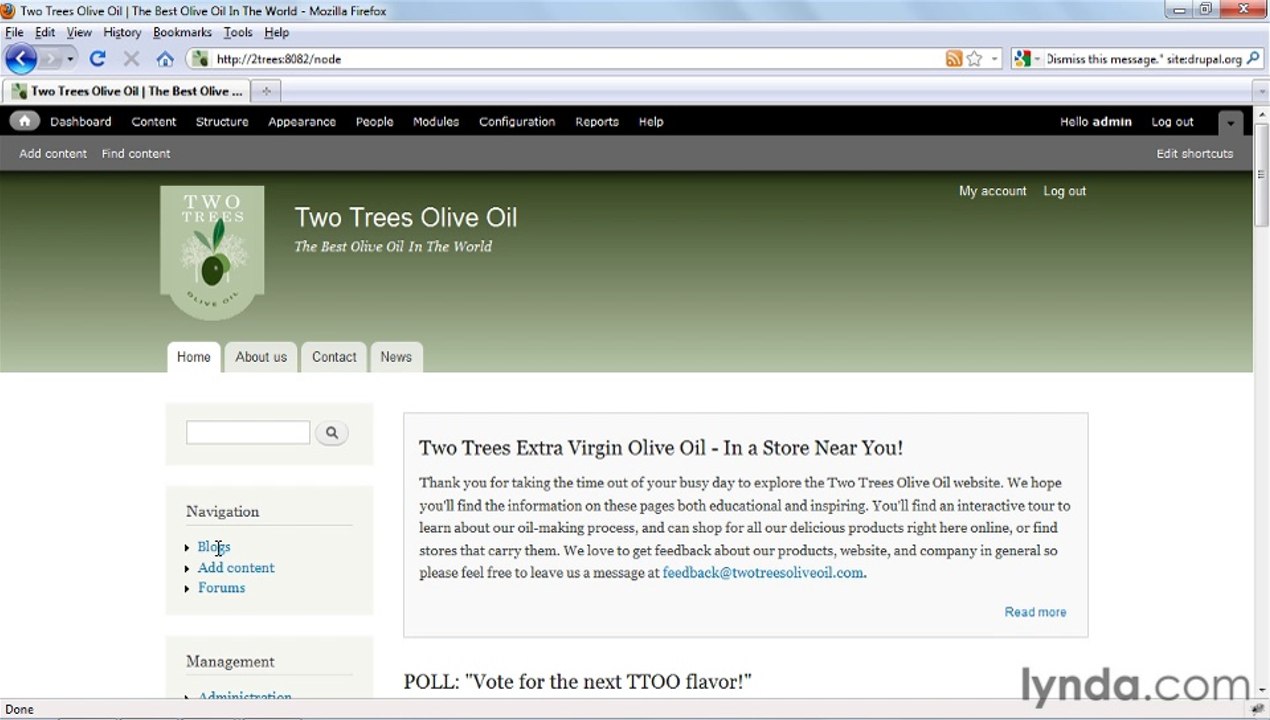Open Add content in the Navigation block
Viewport: 1270px width, 720px height.
click(x=236, y=568)
